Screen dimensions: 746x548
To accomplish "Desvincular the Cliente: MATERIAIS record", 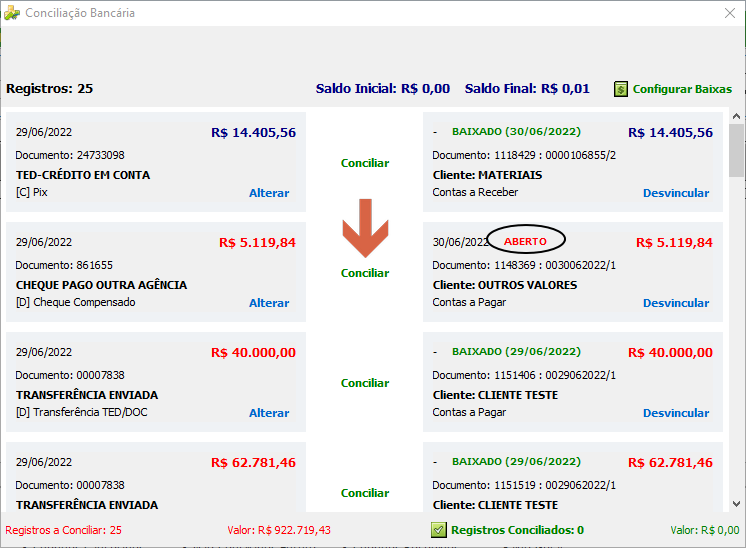I will (x=676, y=193).
